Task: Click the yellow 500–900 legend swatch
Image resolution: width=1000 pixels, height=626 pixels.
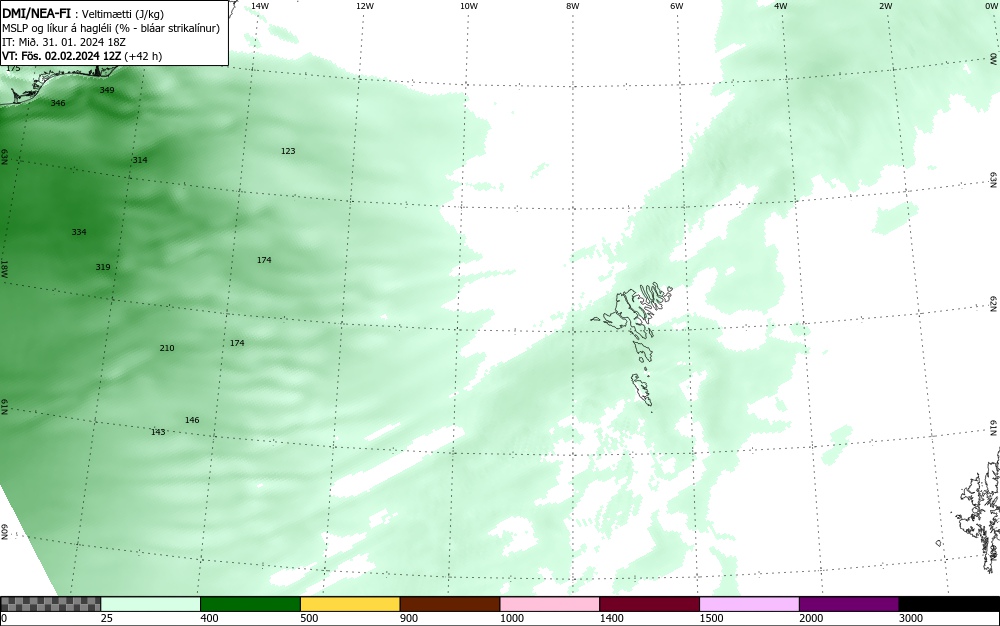Action: pyautogui.click(x=350, y=604)
